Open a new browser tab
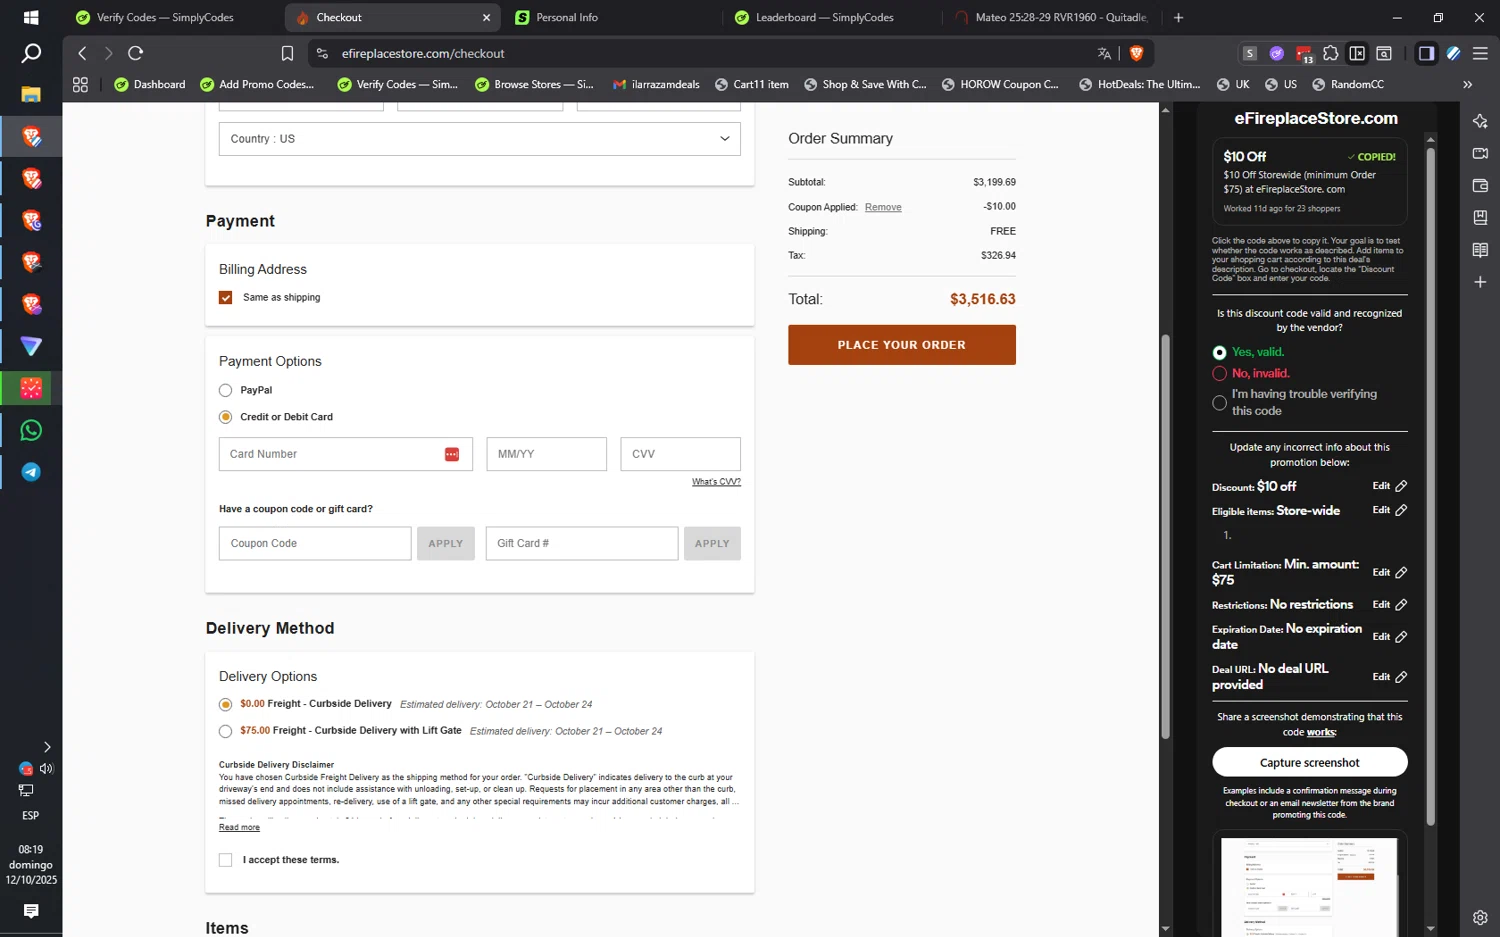The image size is (1500, 937). [x=1178, y=17]
